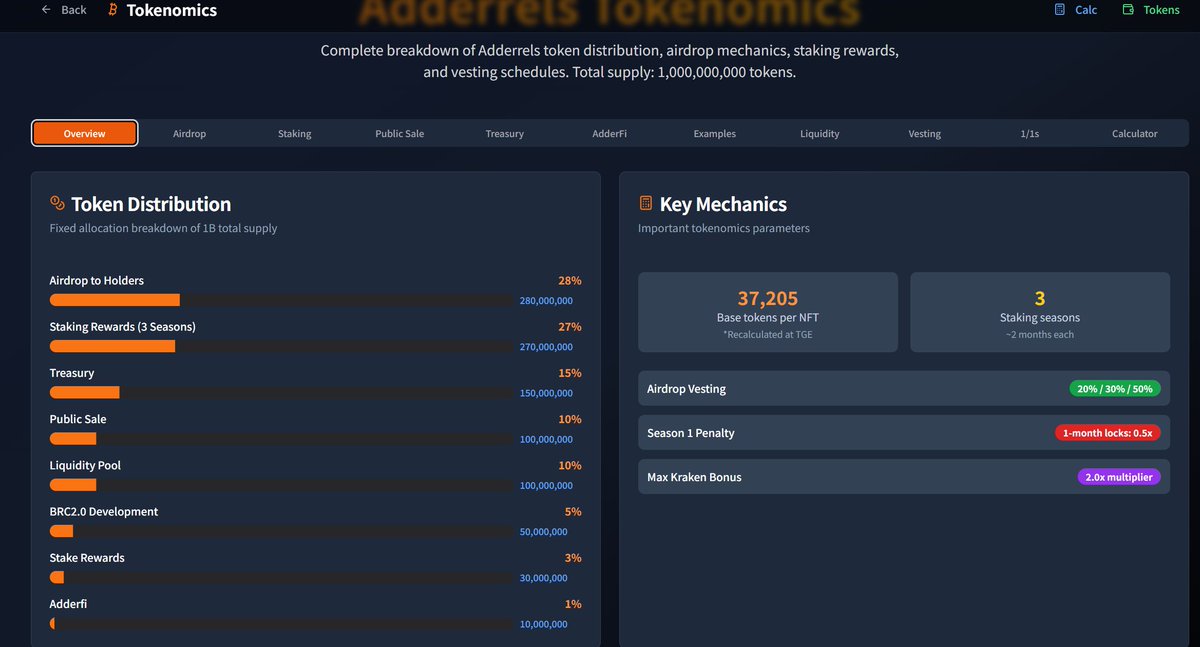Click the Treasury progress bar
Screen dimensions: 1200x647
(x=281, y=392)
